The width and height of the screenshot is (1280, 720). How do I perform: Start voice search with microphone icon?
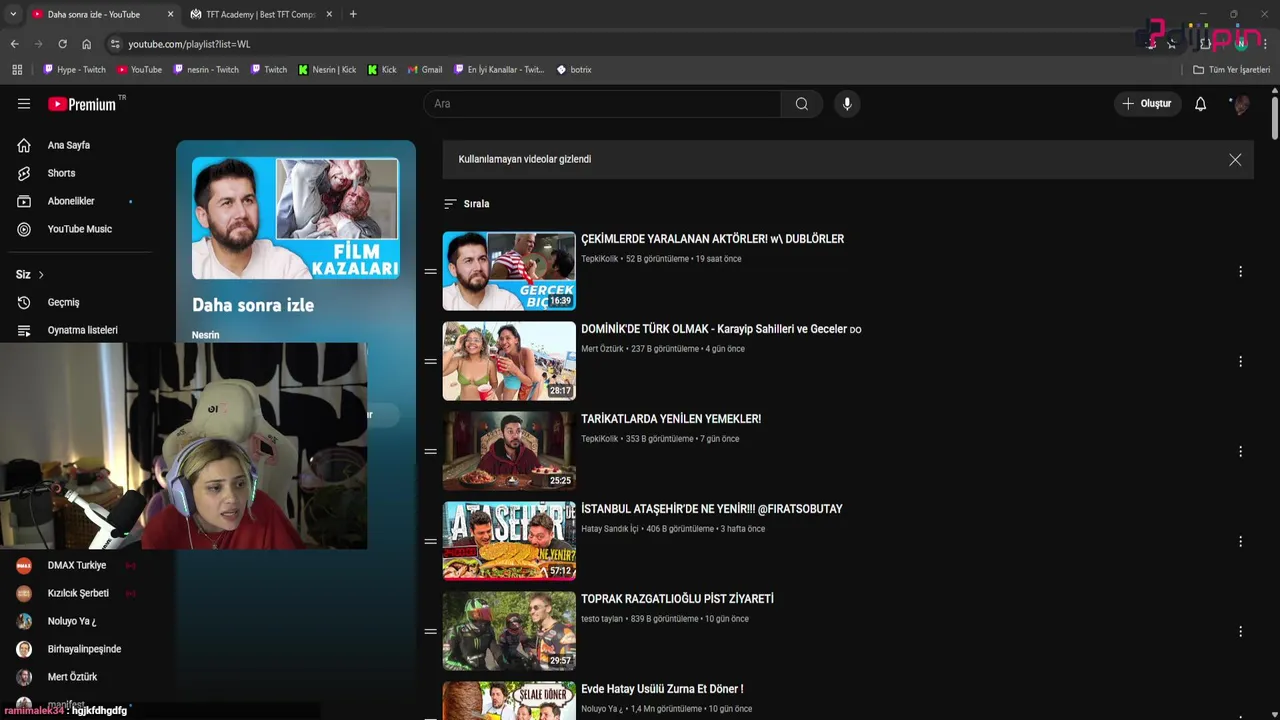[x=847, y=104]
